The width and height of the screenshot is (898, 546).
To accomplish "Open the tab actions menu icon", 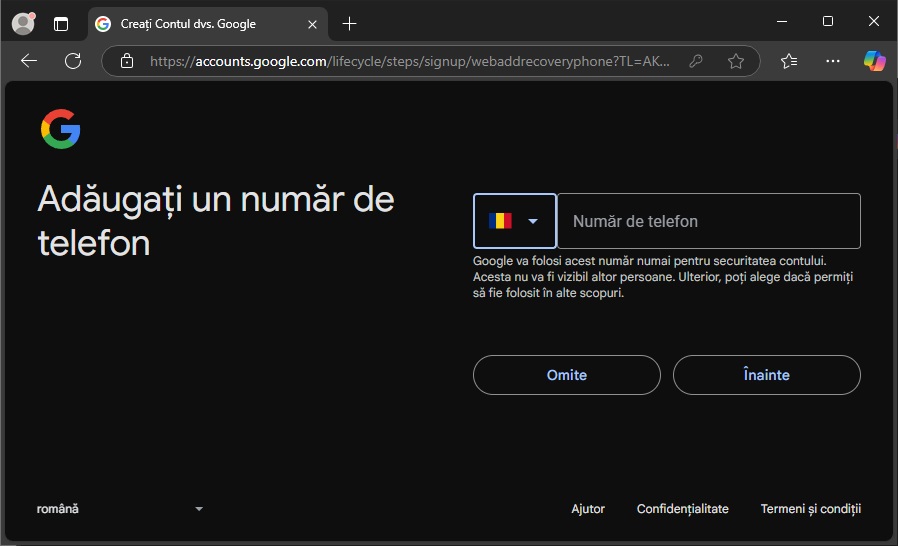I will (61, 23).
